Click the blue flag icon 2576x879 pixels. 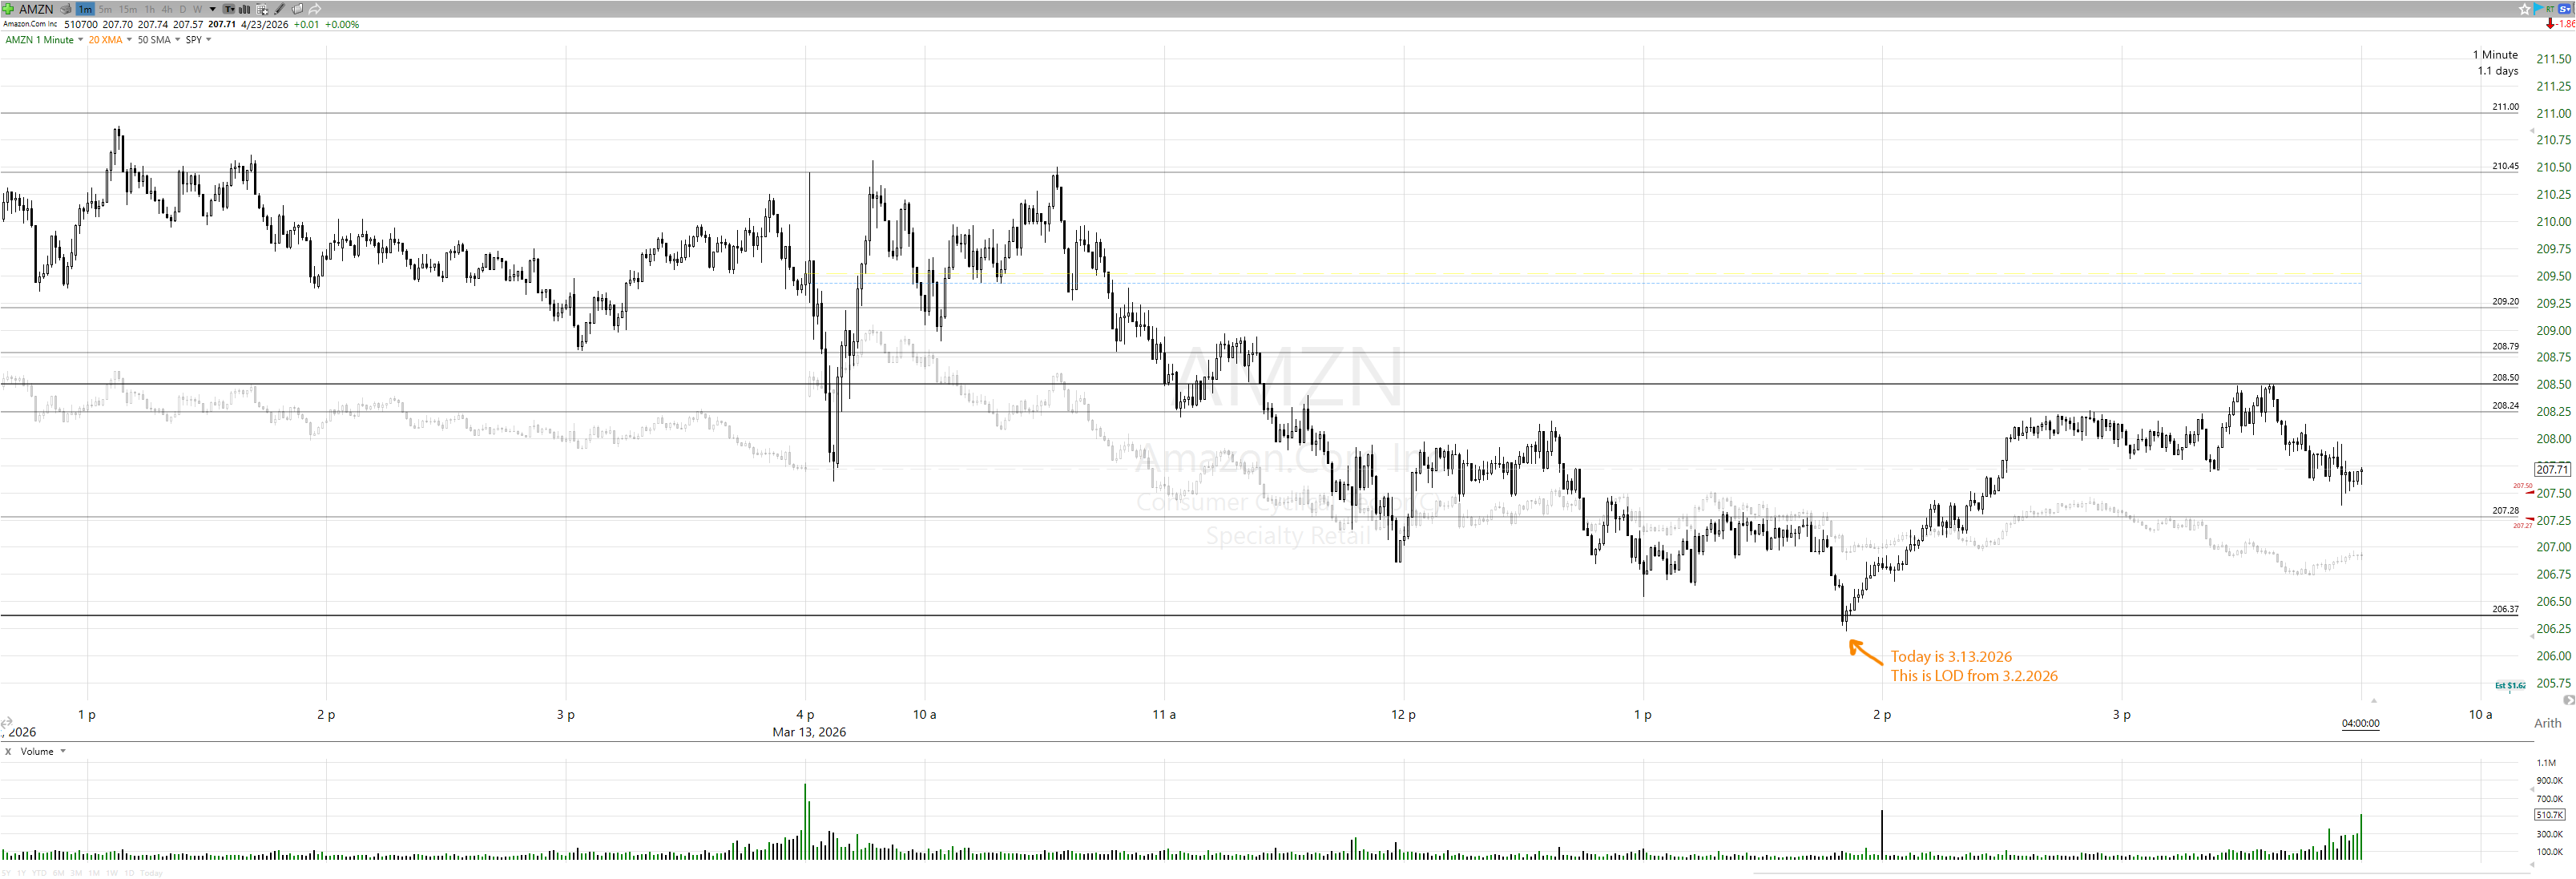tap(2538, 9)
